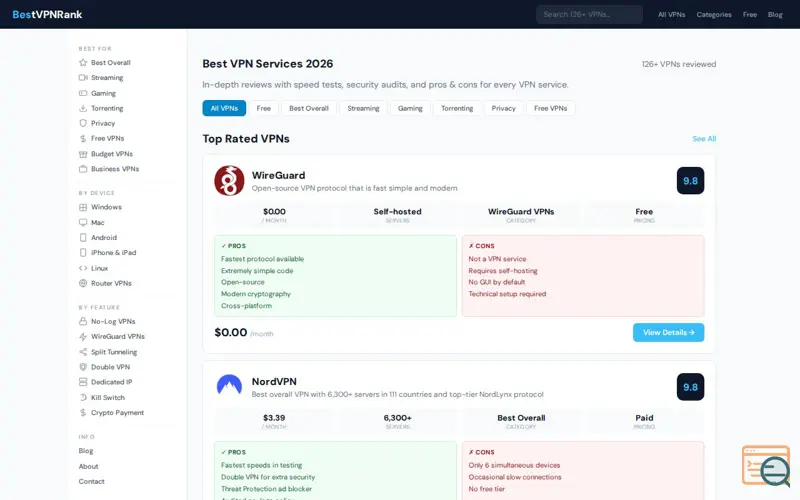Click 'Double VPN for extra security' pro

pos(268,477)
